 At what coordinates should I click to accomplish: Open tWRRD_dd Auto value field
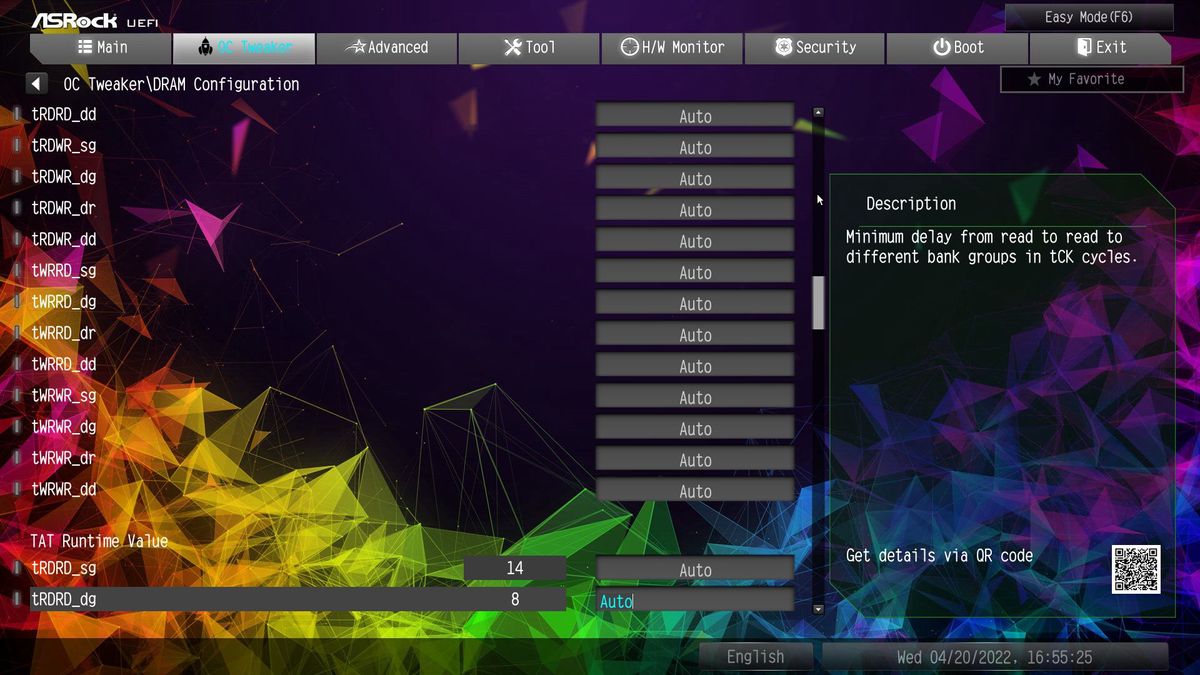pos(695,366)
